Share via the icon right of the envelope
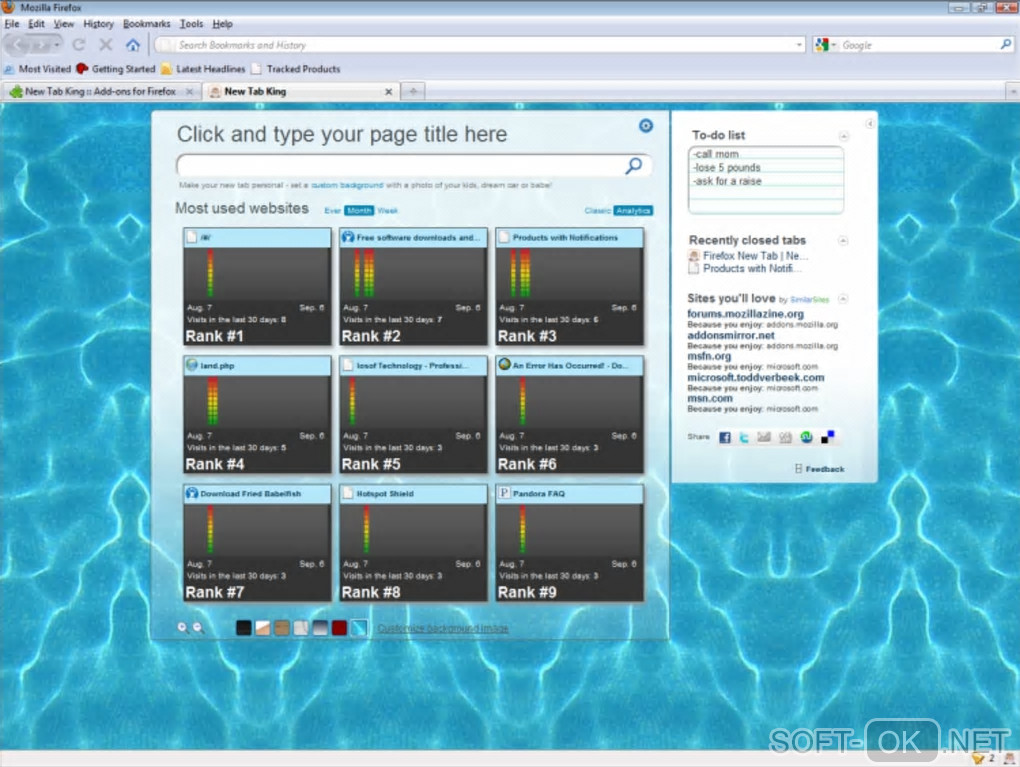 coord(785,437)
